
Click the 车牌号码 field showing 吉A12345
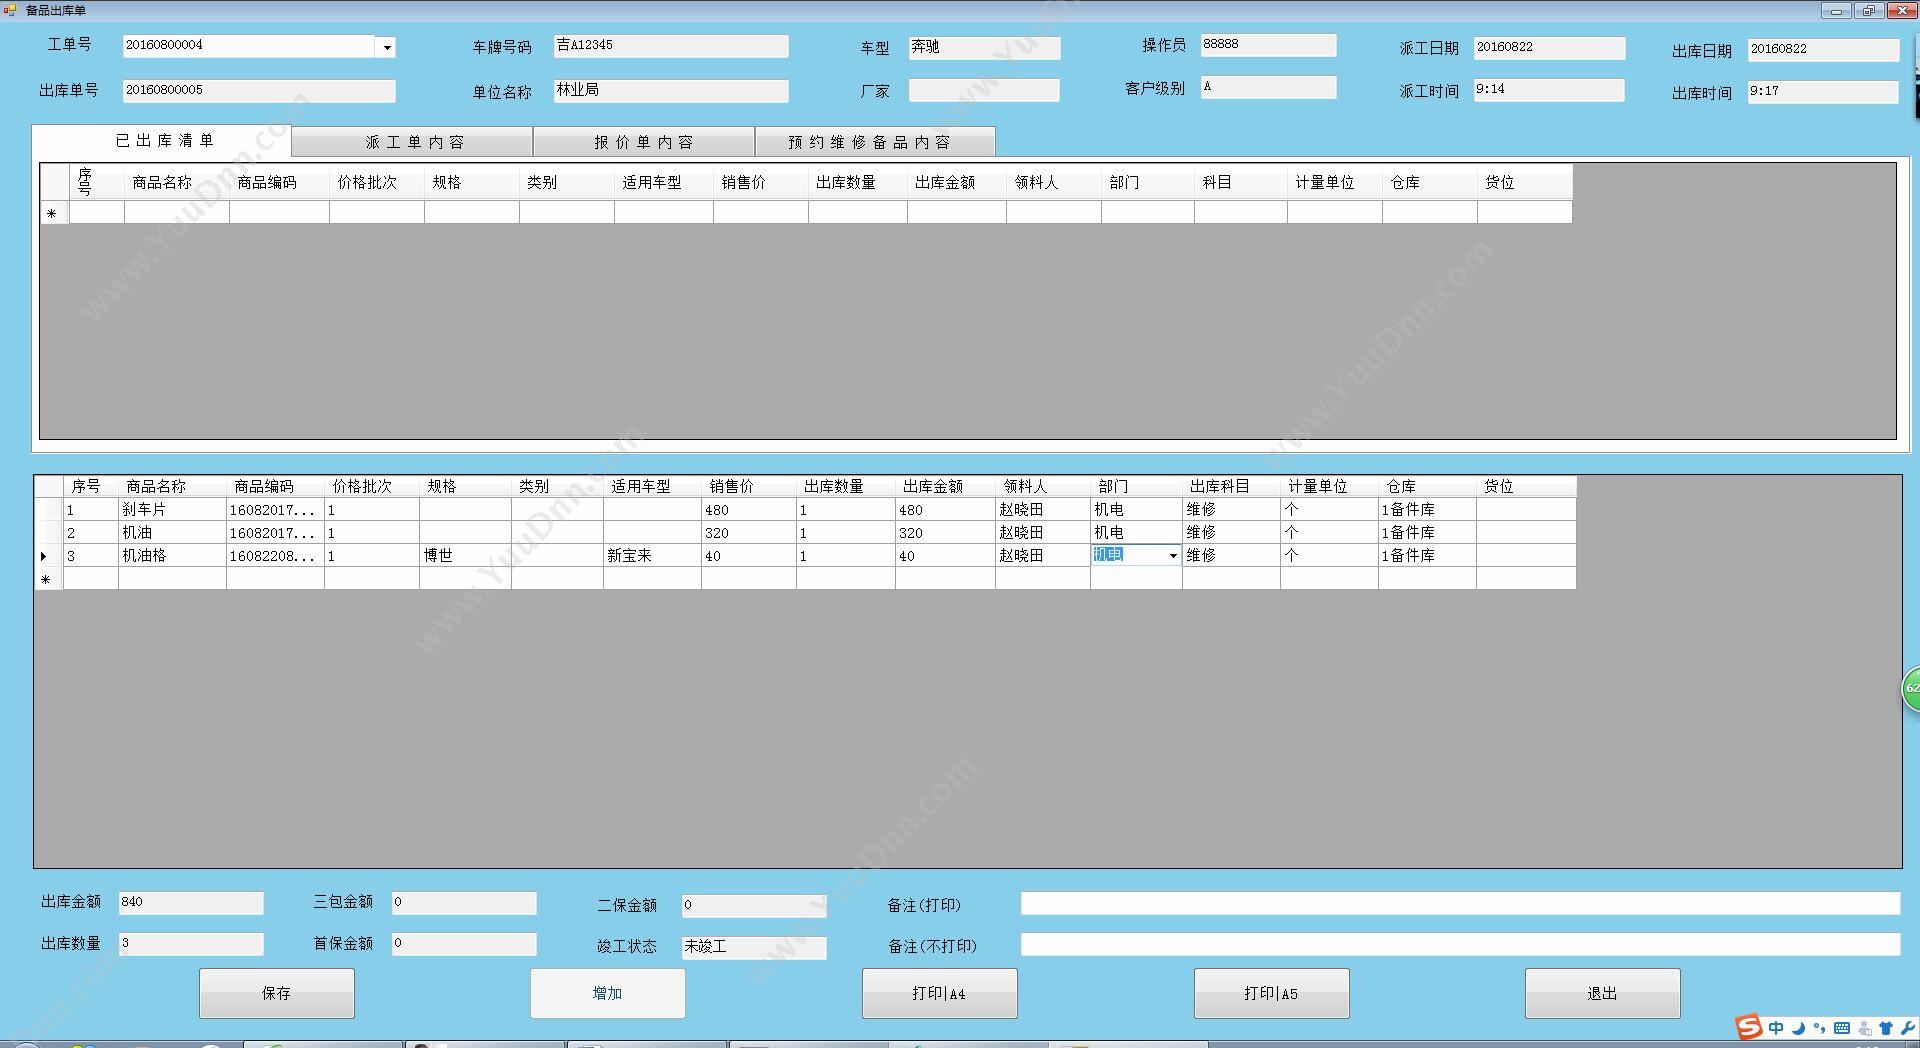tap(671, 46)
